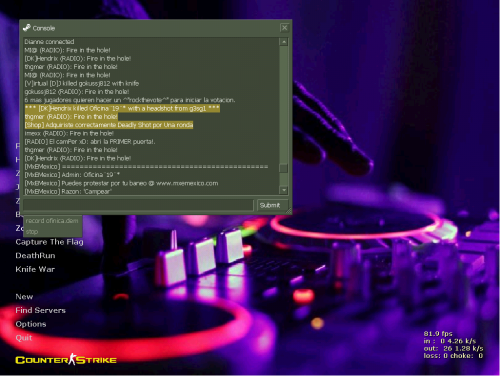Click the Submit button
This screenshot has width=500, height=376.
(270, 205)
